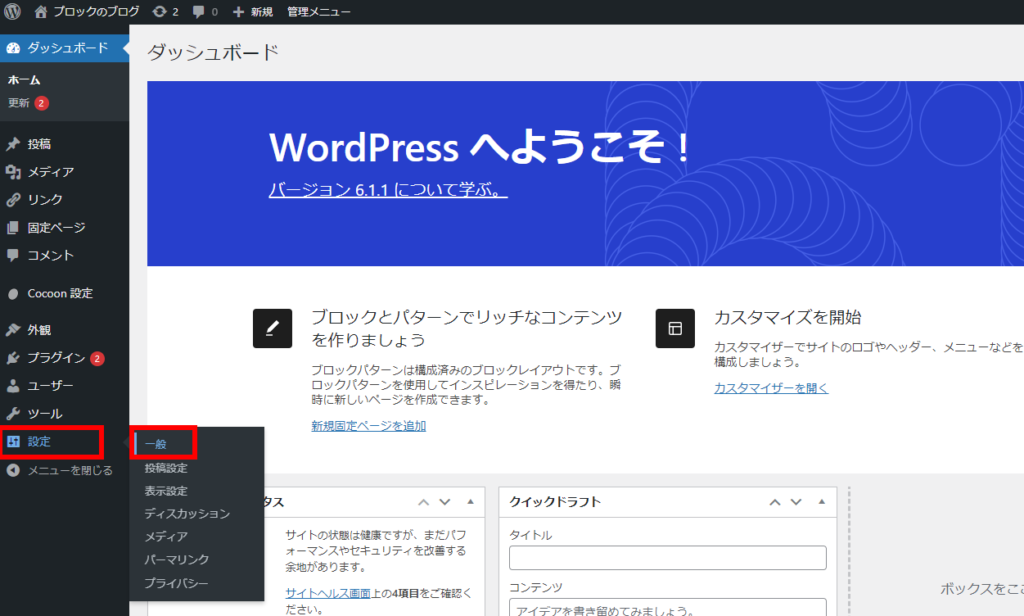Click the 外観 paintbrush icon
This screenshot has height=616, width=1024.
click(13, 330)
